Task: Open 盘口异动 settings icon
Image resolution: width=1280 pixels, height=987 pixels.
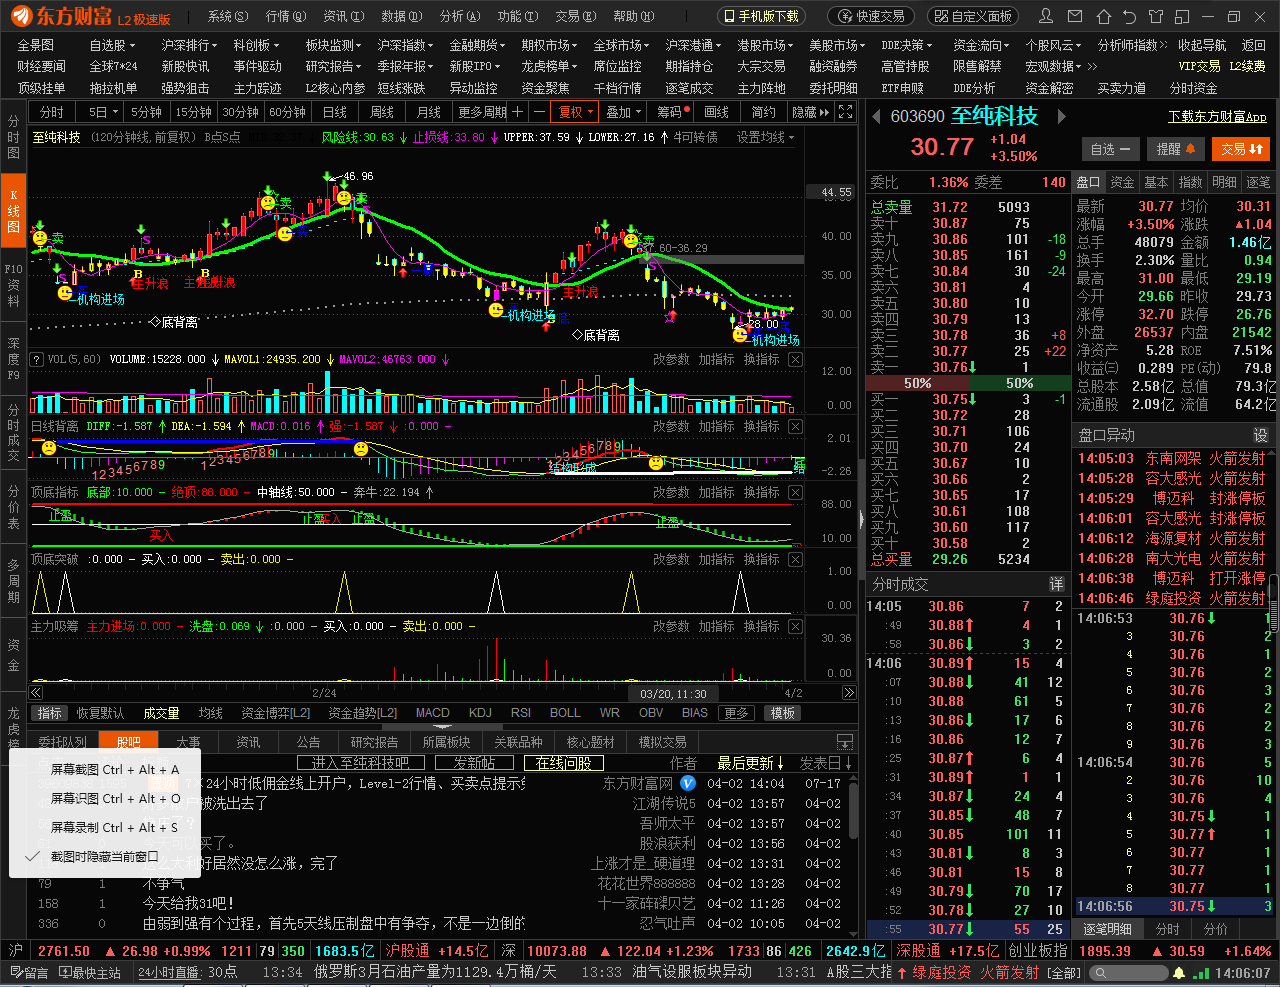Action: [1260, 435]
